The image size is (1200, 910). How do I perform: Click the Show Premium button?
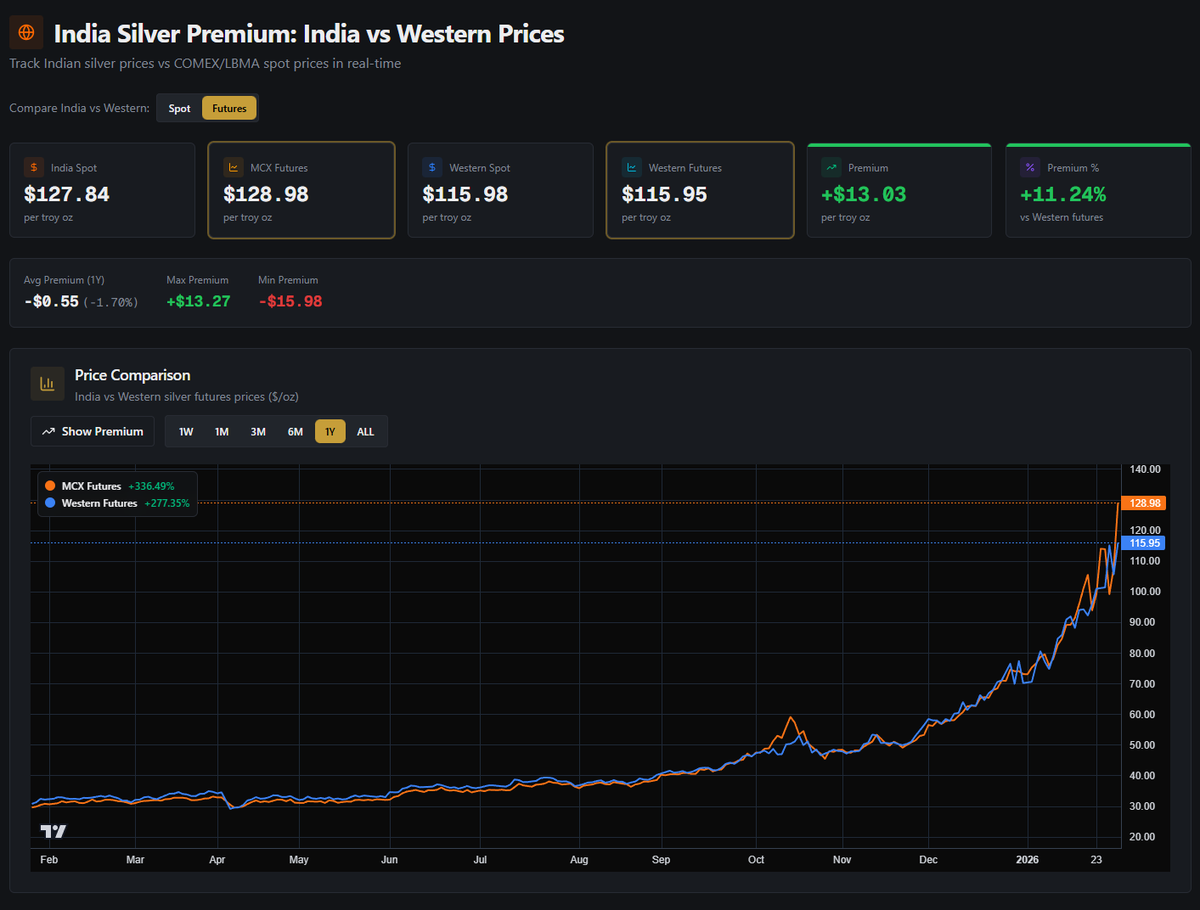click(x=93, y=431)
